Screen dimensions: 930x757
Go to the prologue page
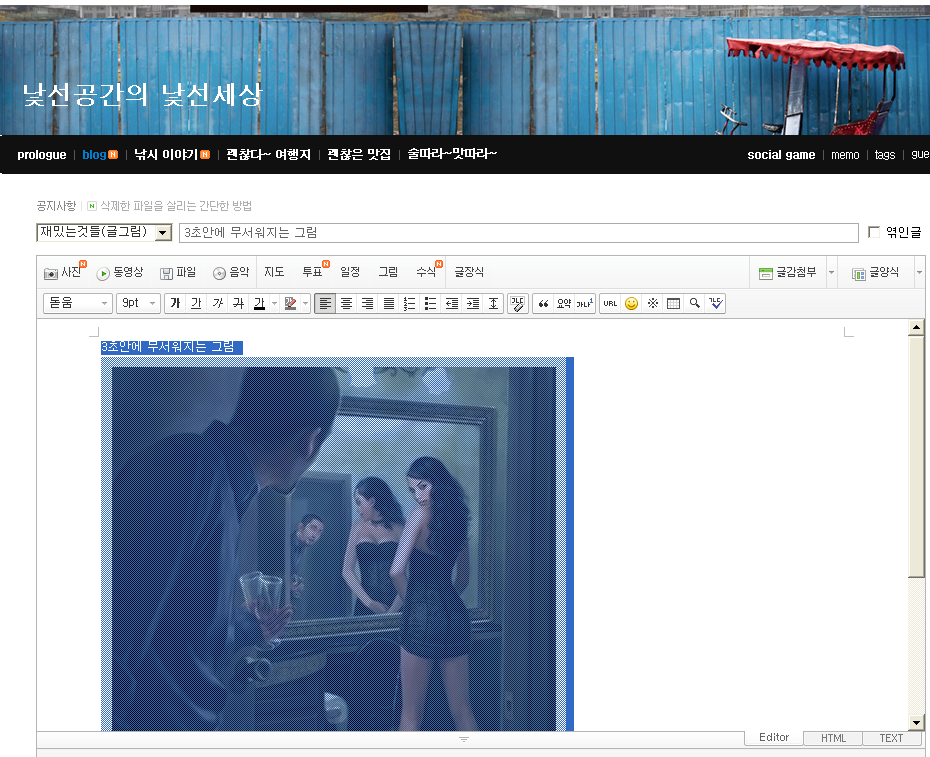click(x=42, y=155)
